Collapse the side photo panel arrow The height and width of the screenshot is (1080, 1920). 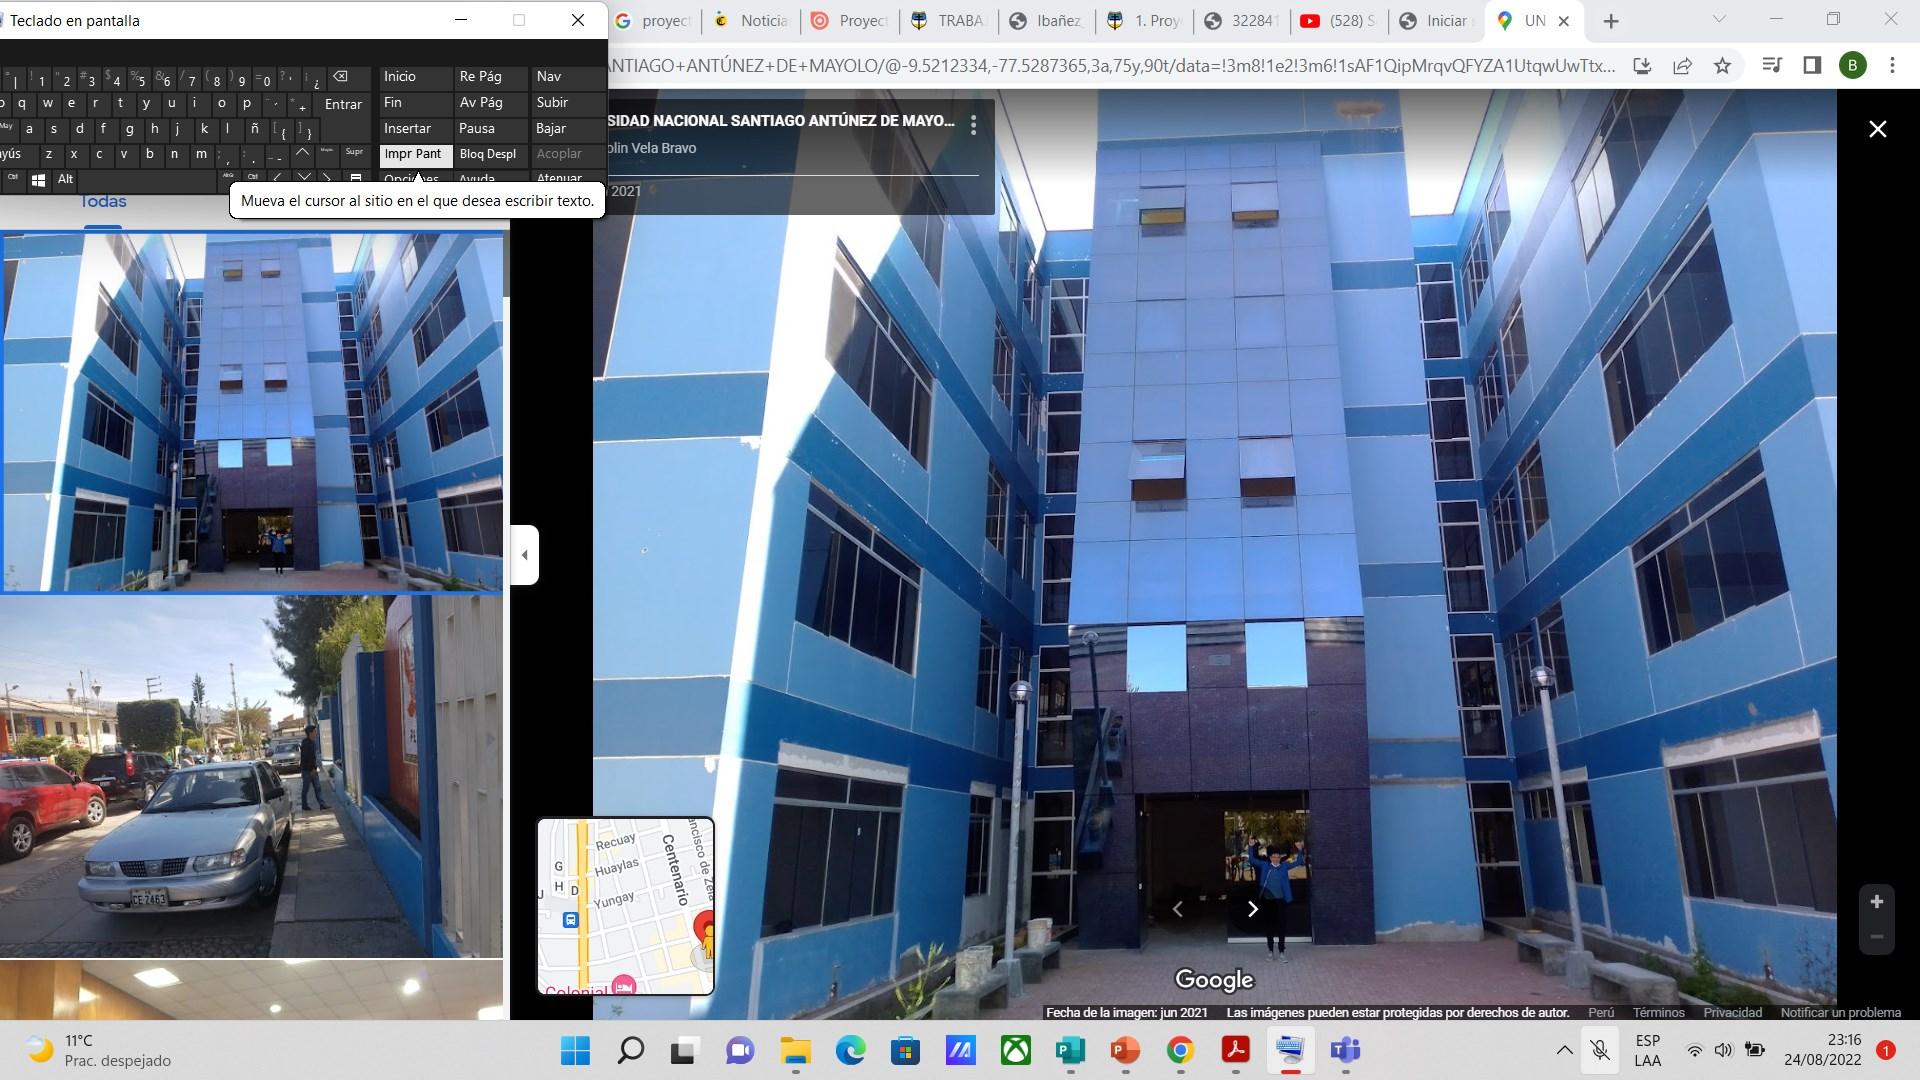524,554
